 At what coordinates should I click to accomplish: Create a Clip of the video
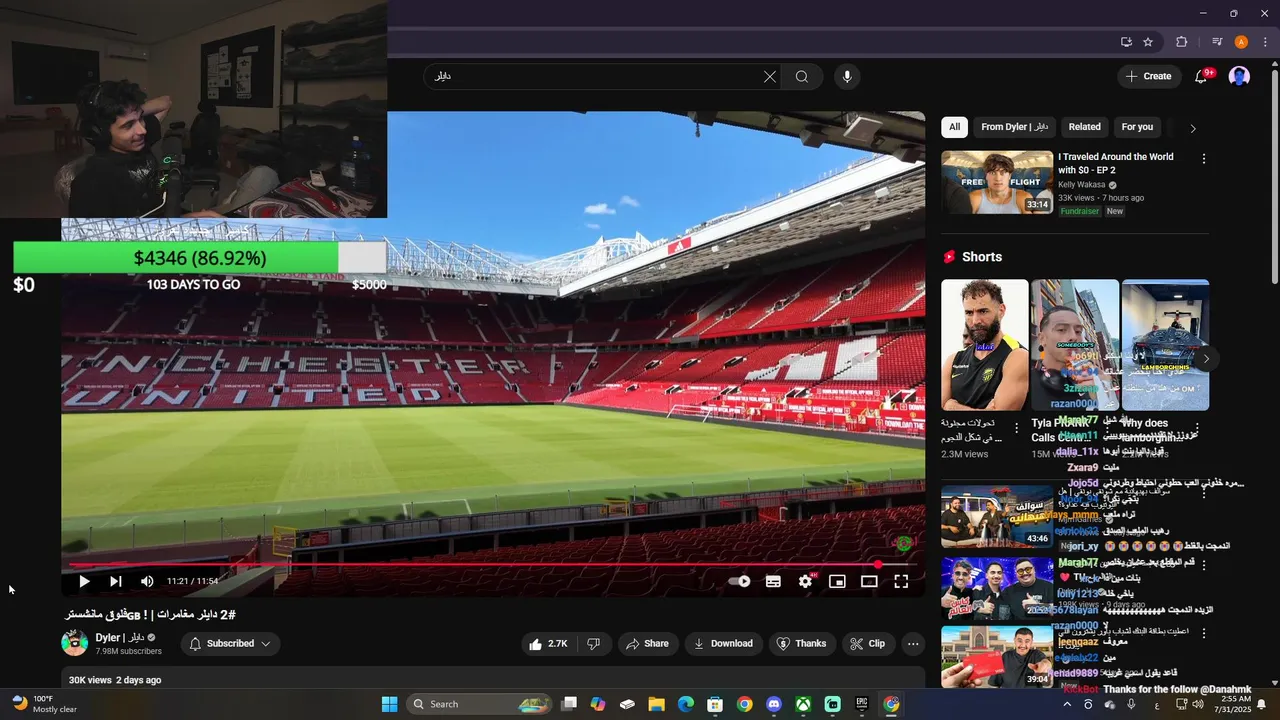868,644
